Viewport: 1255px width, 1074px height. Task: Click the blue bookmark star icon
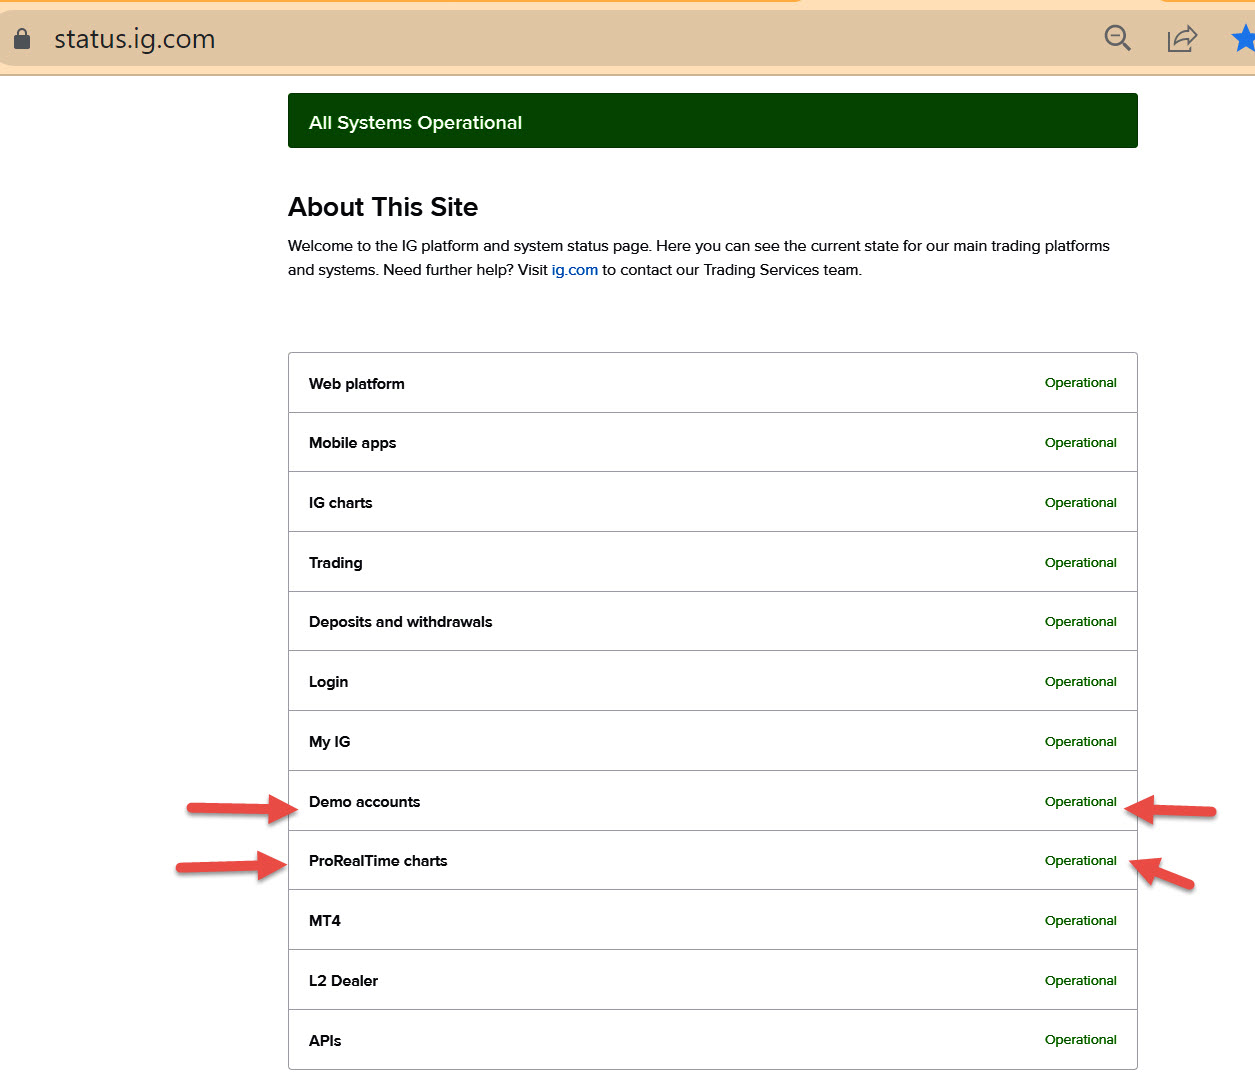1243,39
